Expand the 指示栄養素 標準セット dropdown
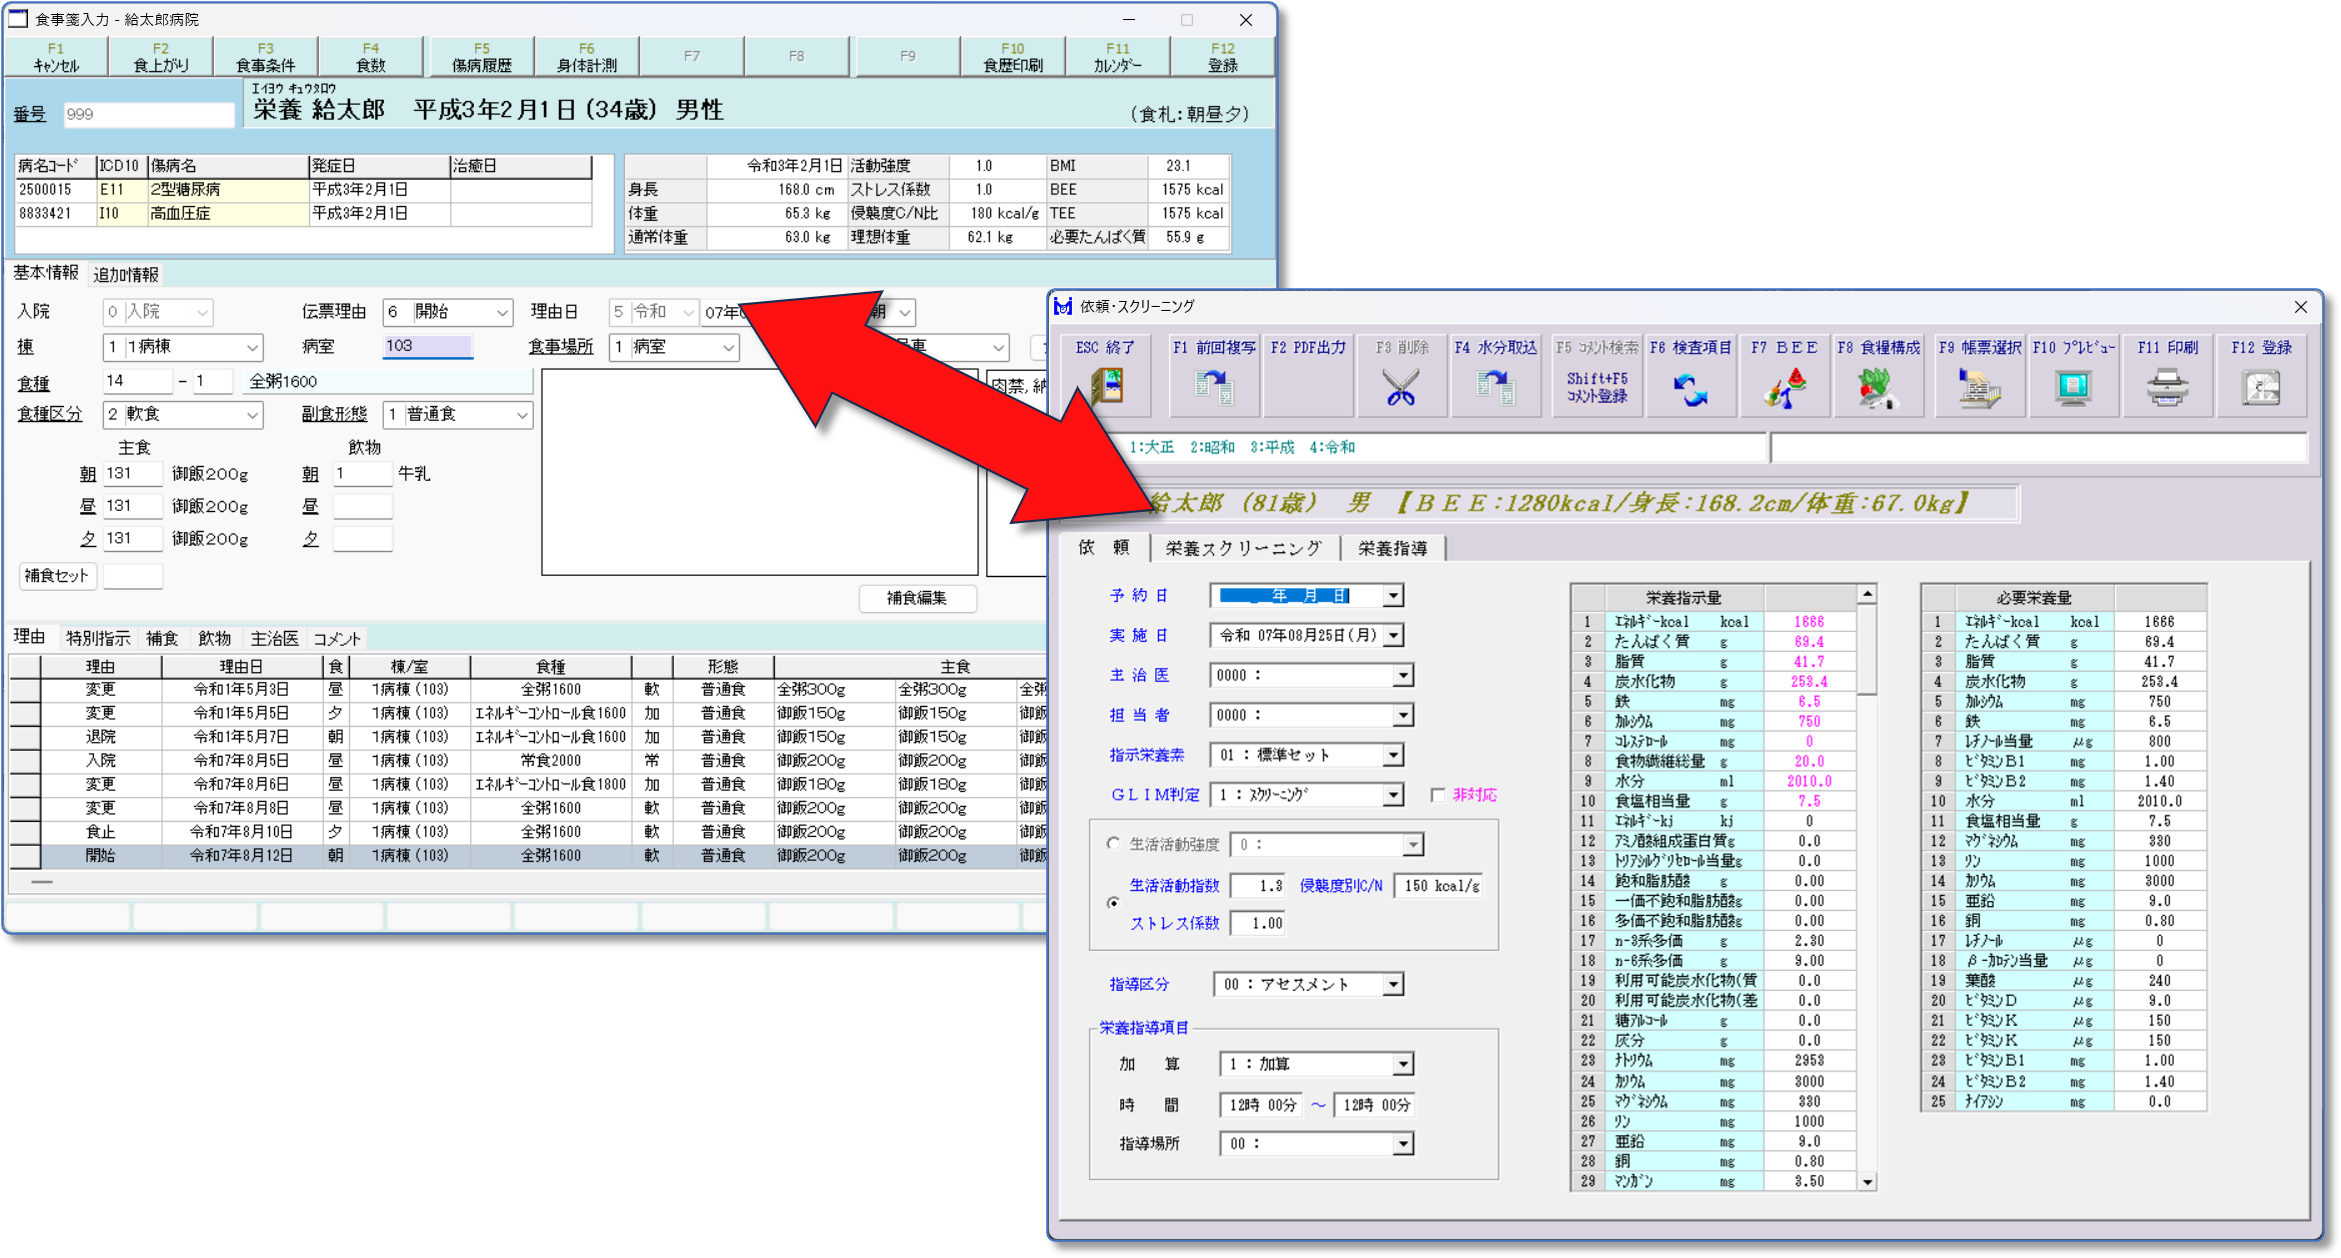Viewport: 2341px width, 1258px height. [x=1393, y=755]
